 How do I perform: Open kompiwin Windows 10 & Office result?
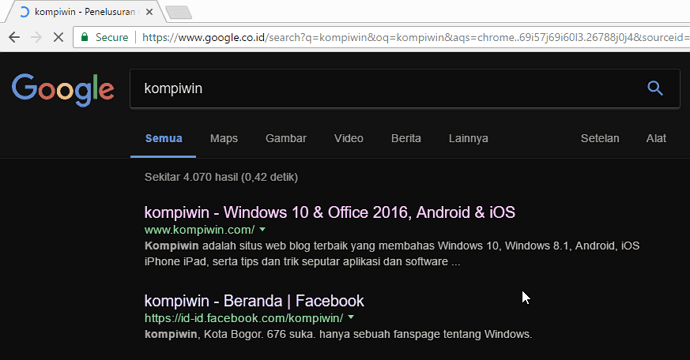tap(330, 213)
